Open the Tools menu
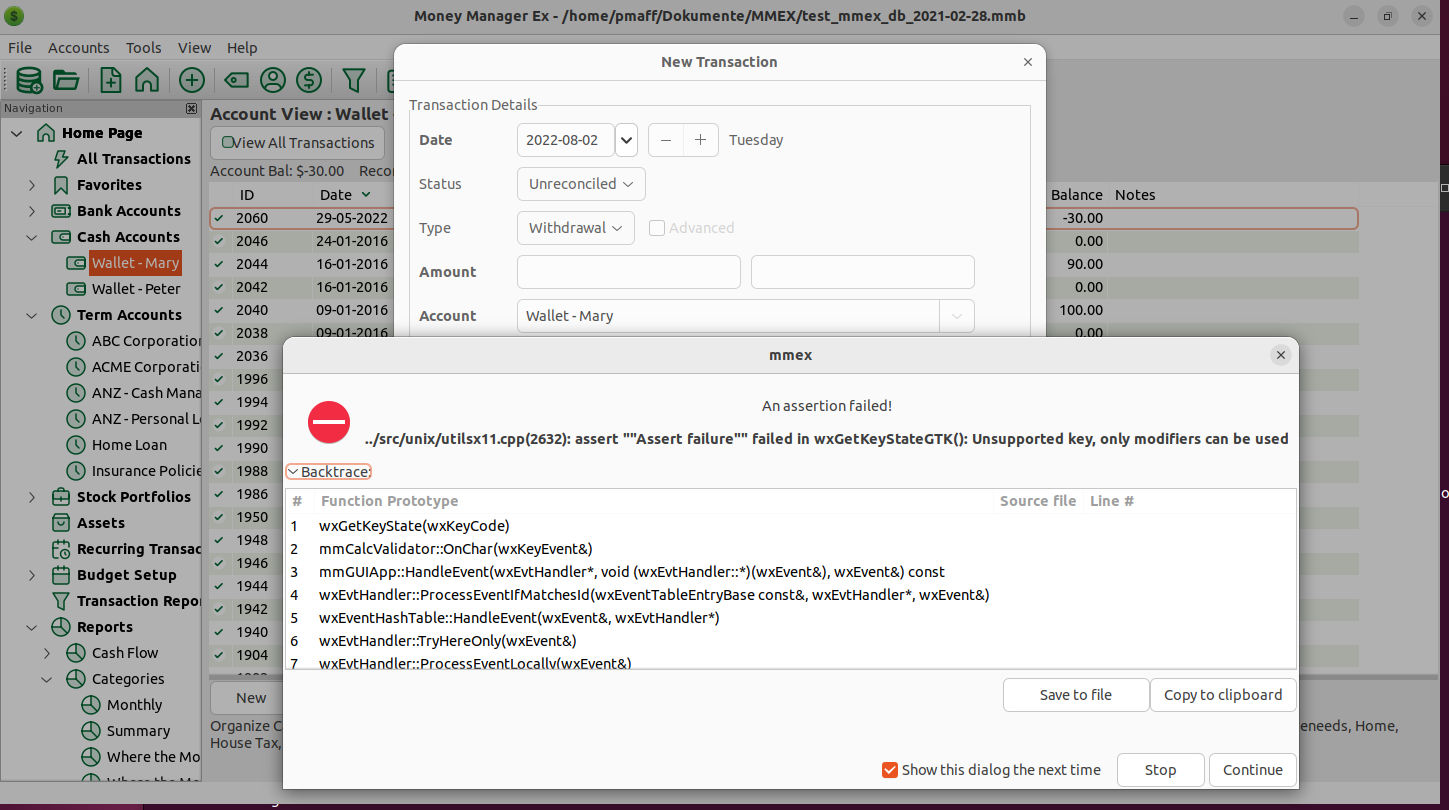This screenshot has width=1449, height=810. [x=143, y=47]
